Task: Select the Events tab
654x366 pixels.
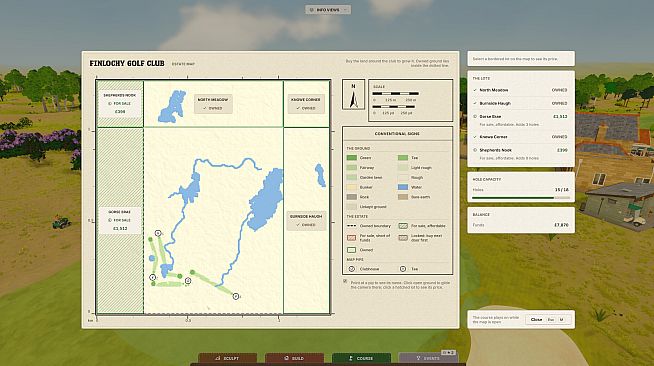Action: point(428,358)
